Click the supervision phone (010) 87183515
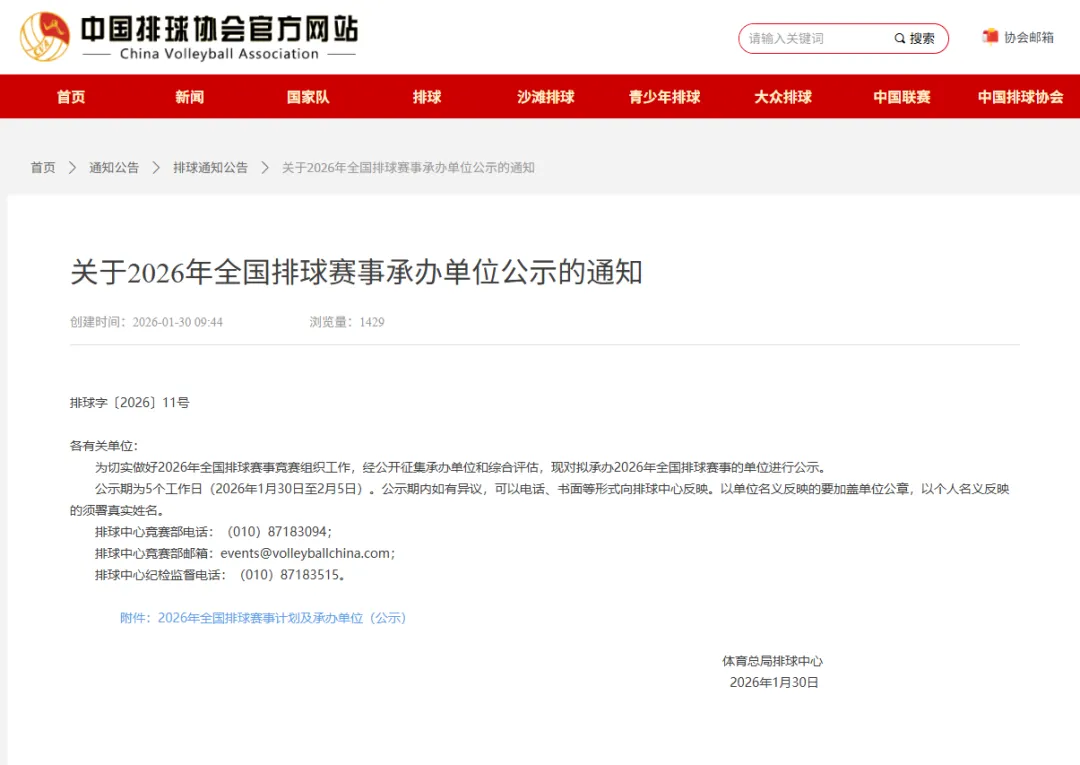The height and width of the screenshot is (765, 1080). [290, 574]
